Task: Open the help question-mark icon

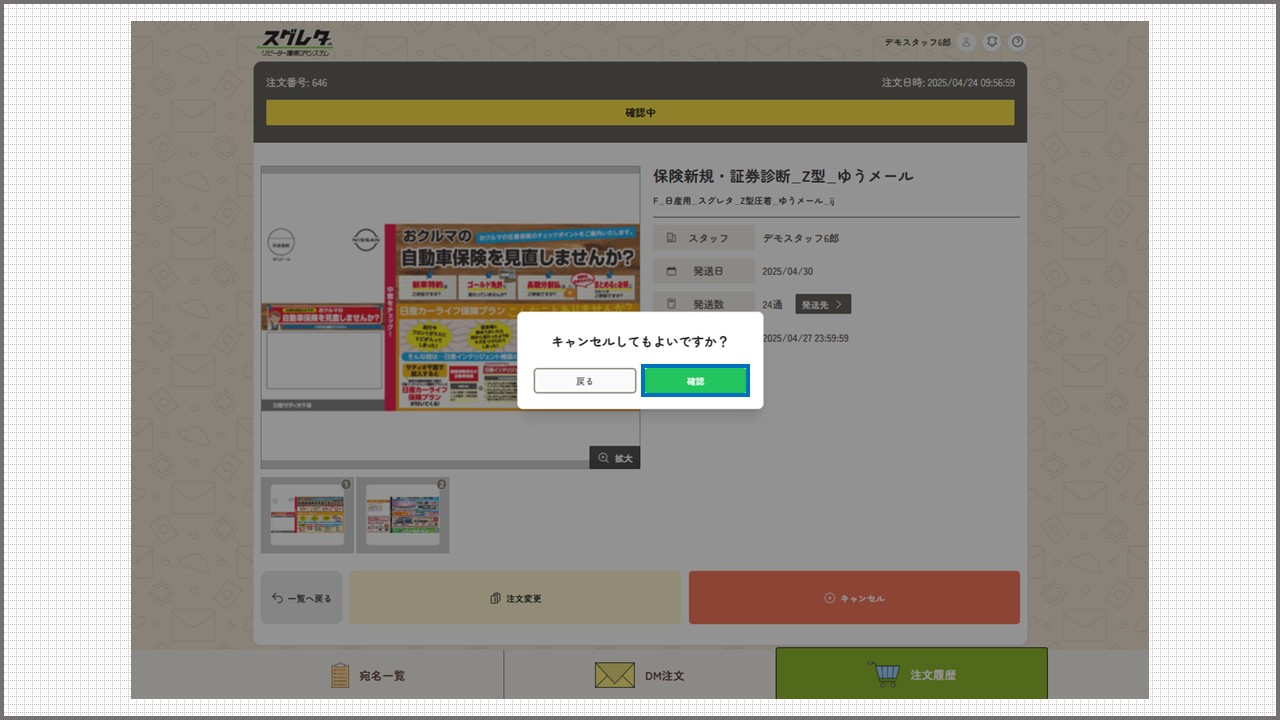Action: point(1018,42)
